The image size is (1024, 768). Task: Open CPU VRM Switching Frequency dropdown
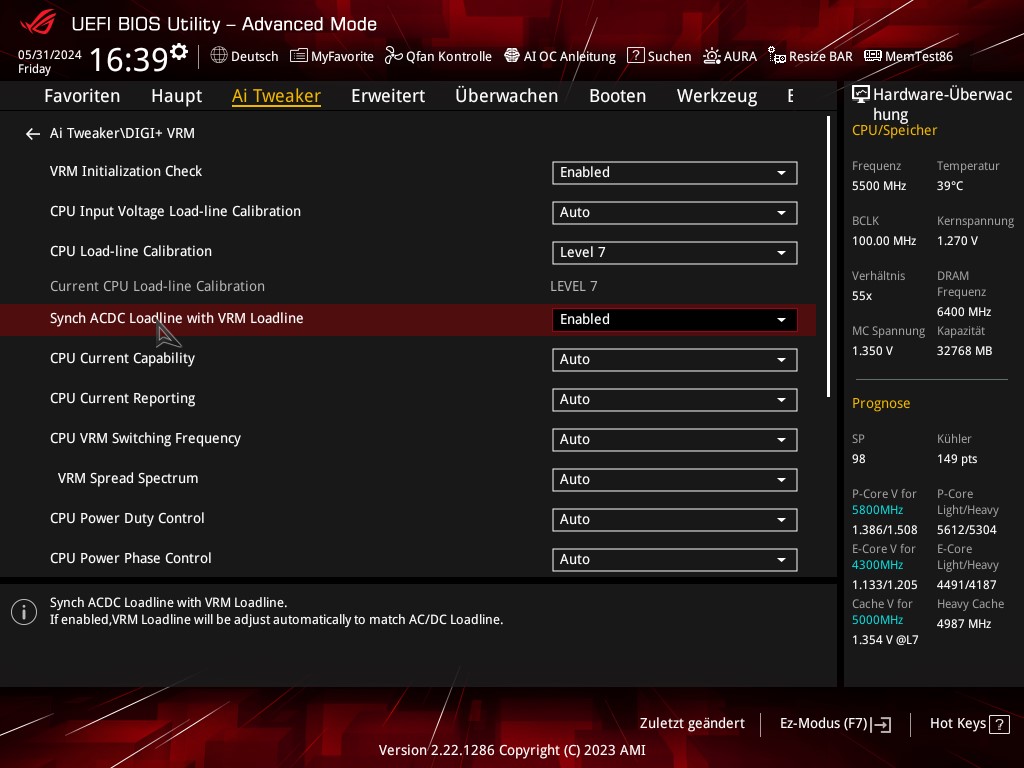tap(675, 440)
